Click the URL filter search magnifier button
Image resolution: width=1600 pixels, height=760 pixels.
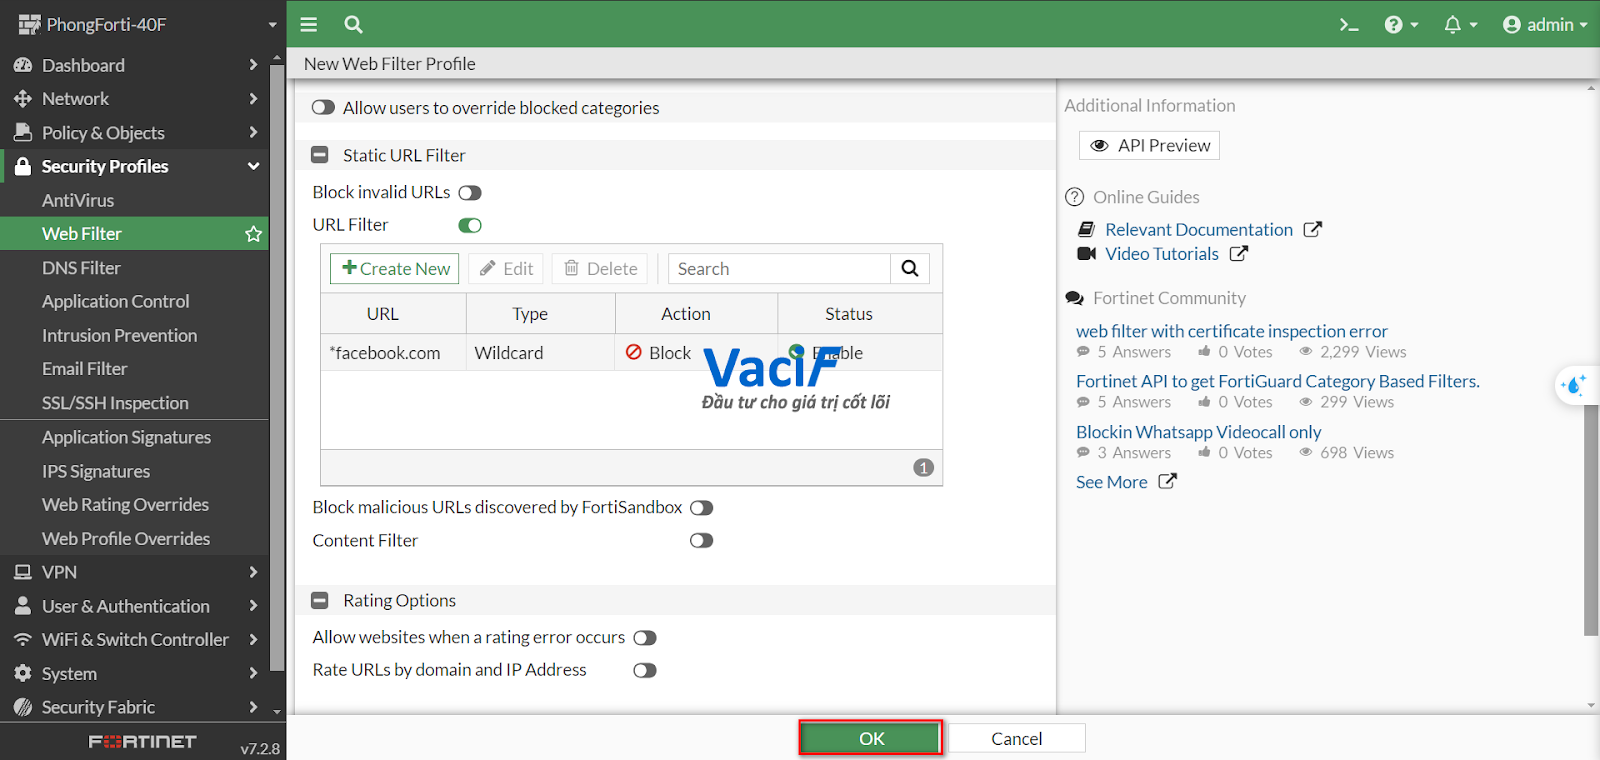coord(910,268)
